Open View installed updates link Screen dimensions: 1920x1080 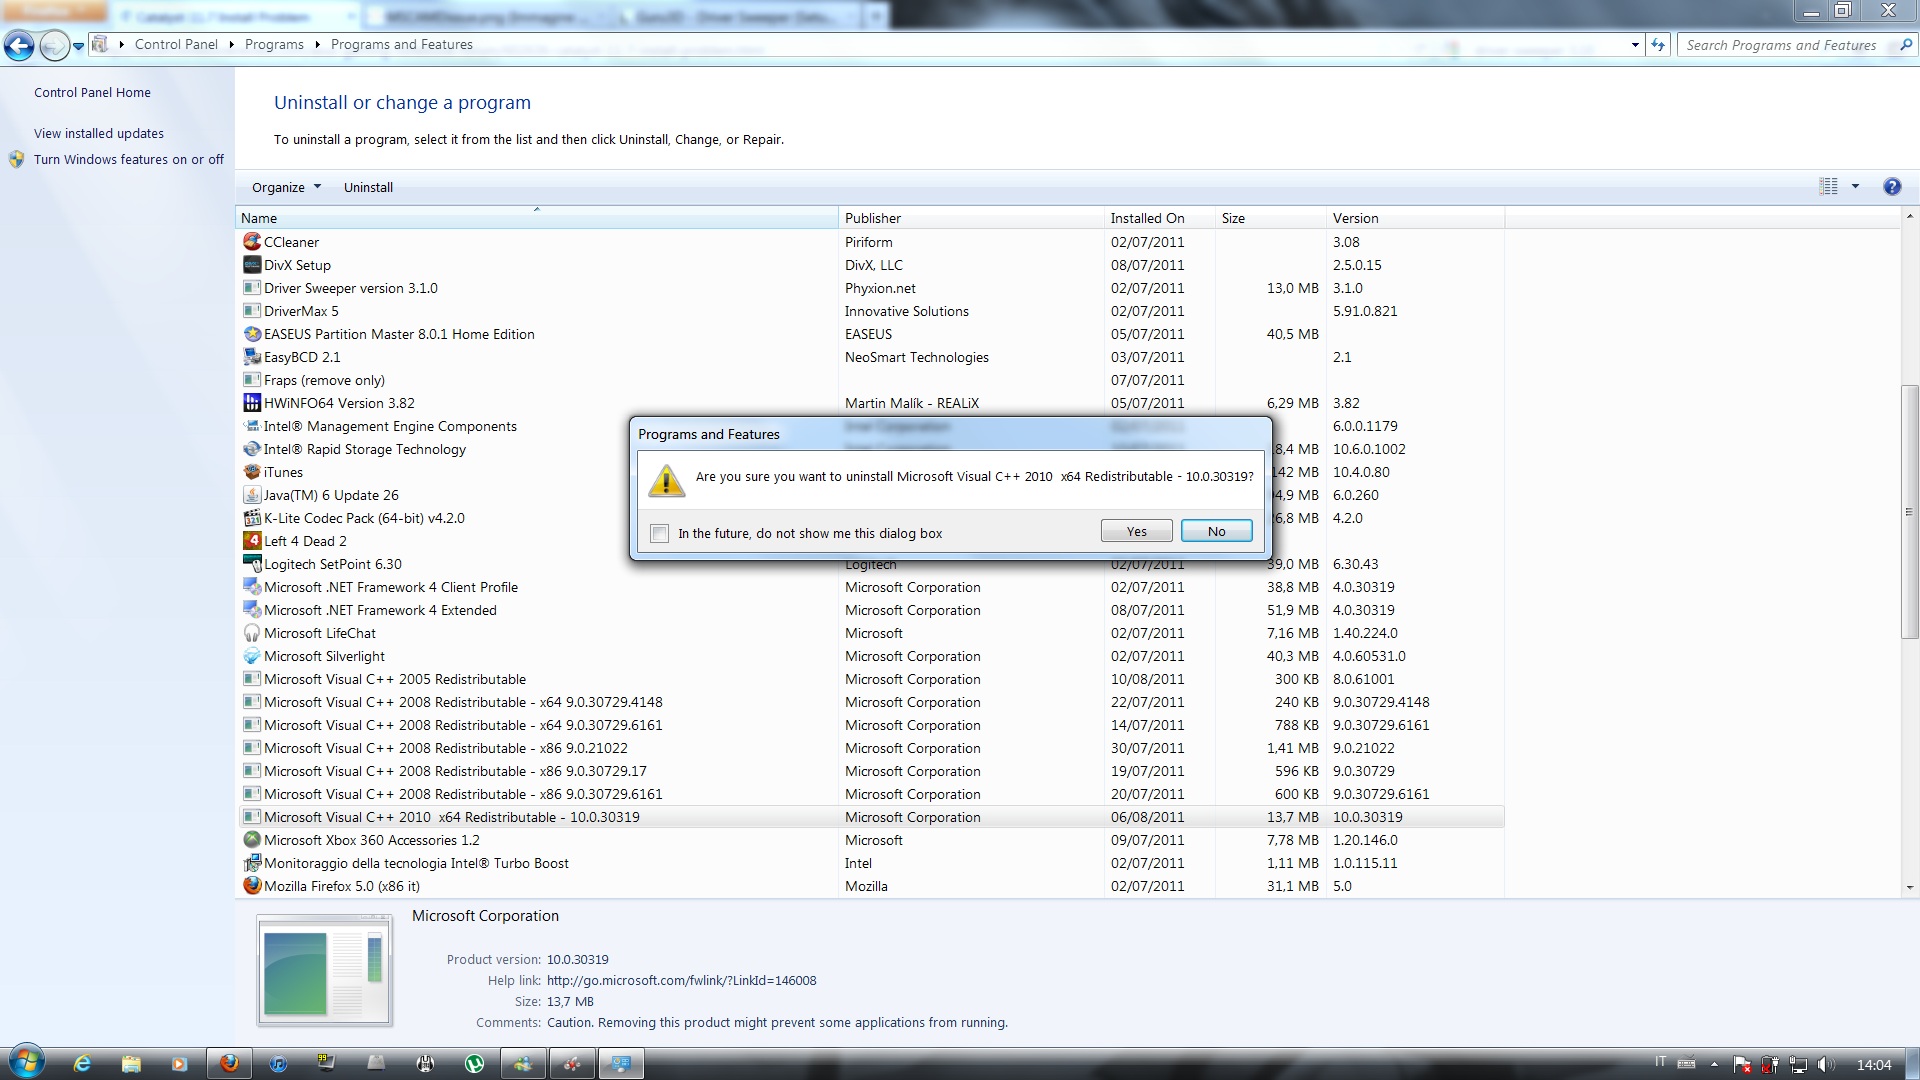pos(99,134)
